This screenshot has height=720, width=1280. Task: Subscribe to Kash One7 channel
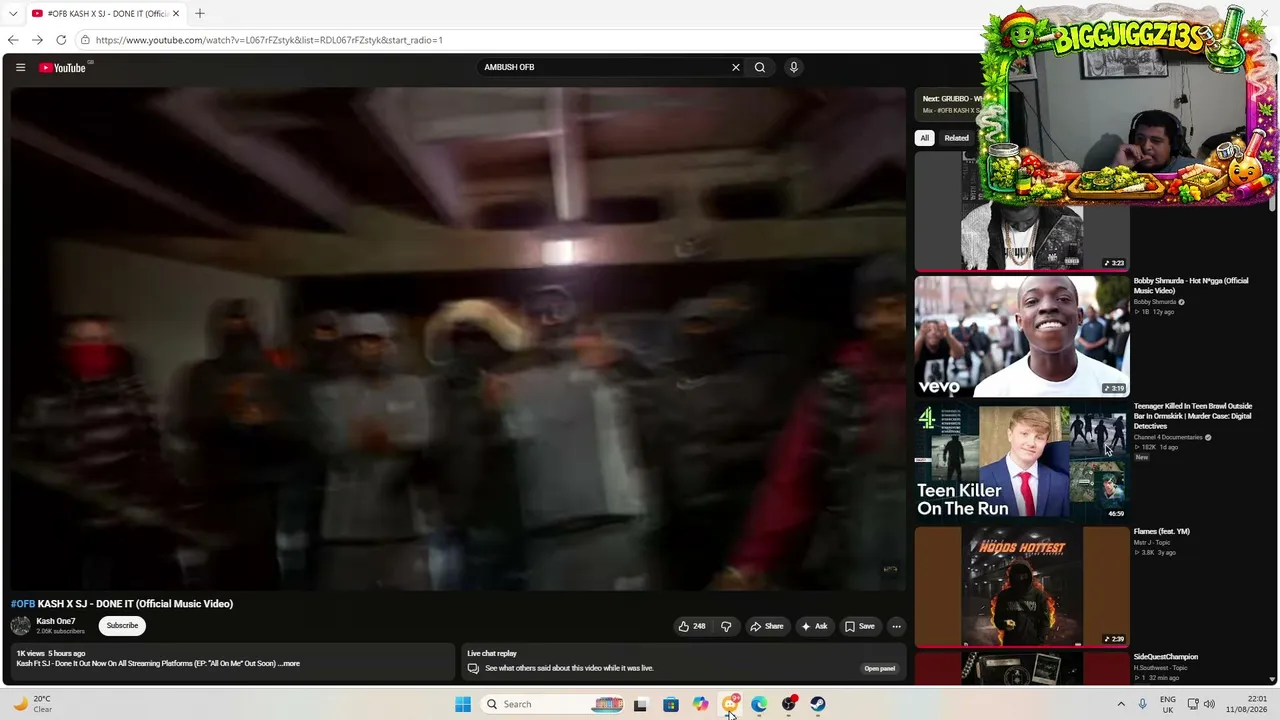122,626
